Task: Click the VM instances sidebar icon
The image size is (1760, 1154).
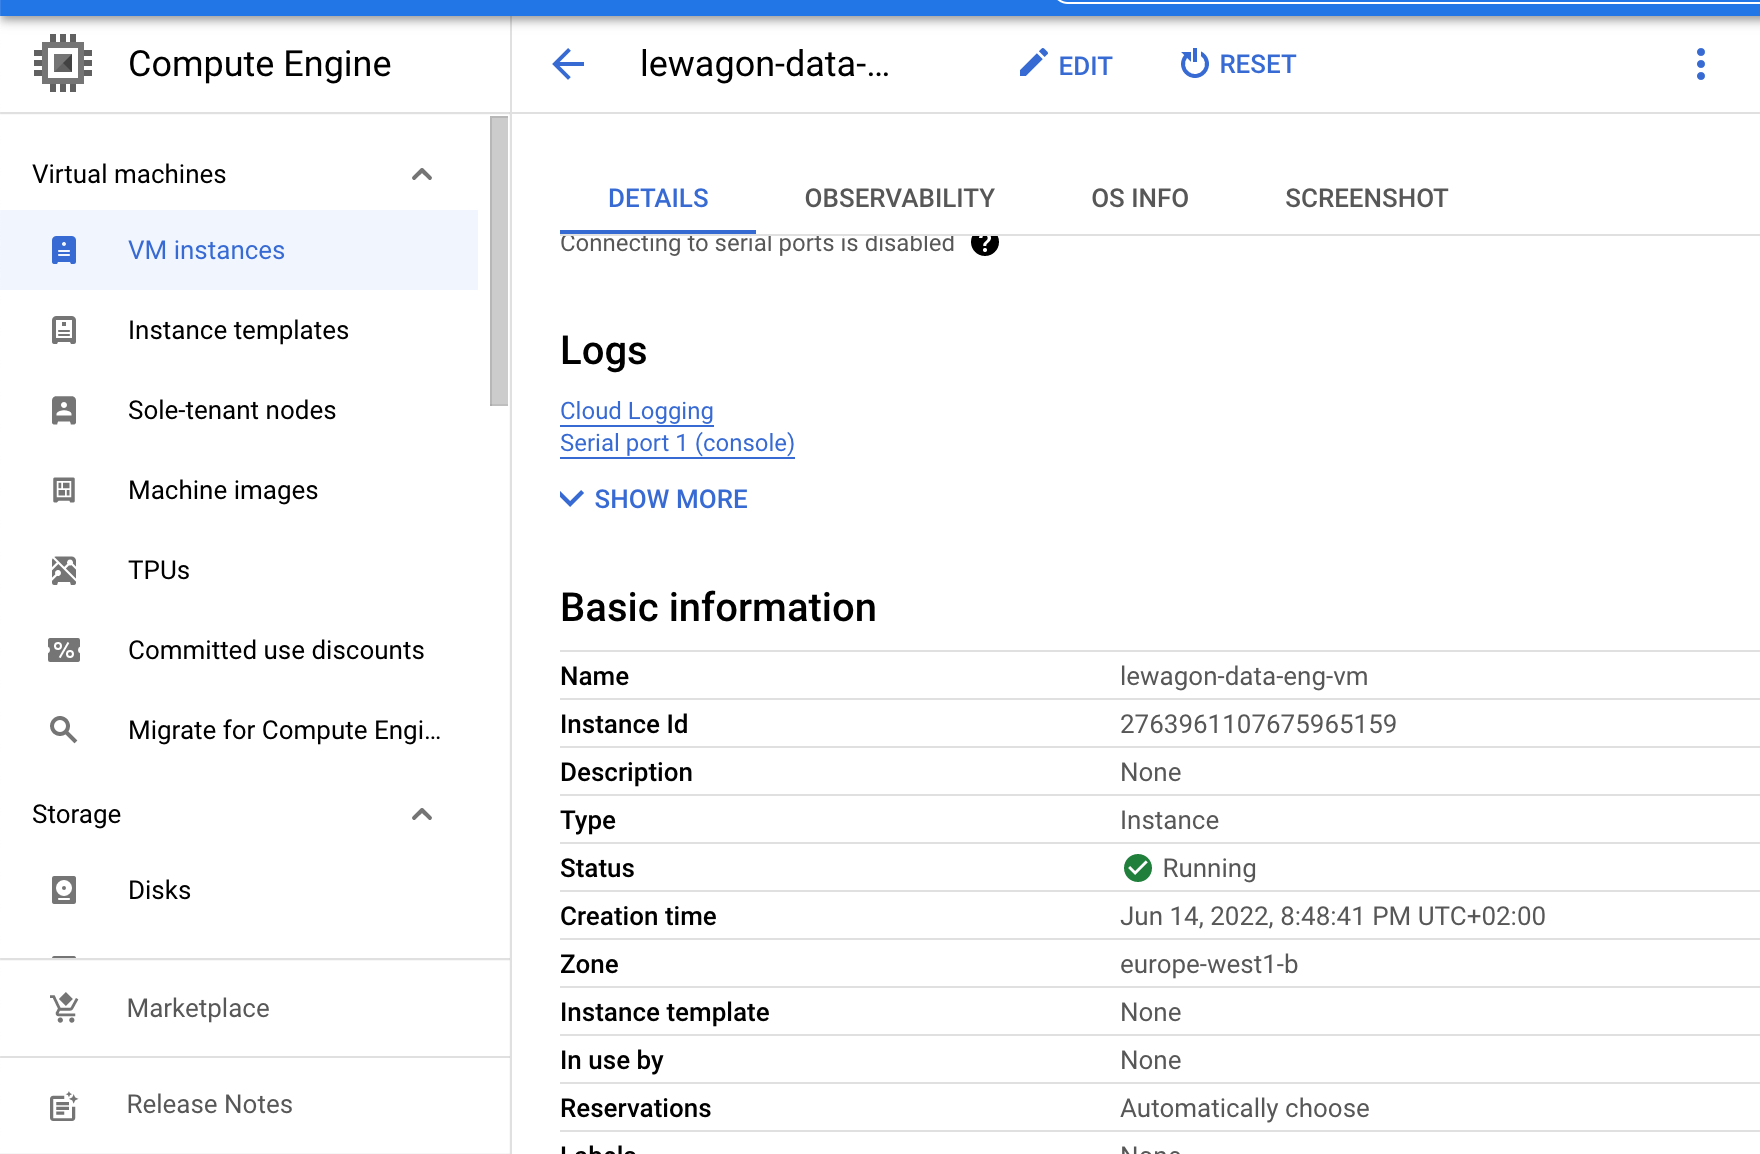Action: pyautogui.click(x=64, y=250)
